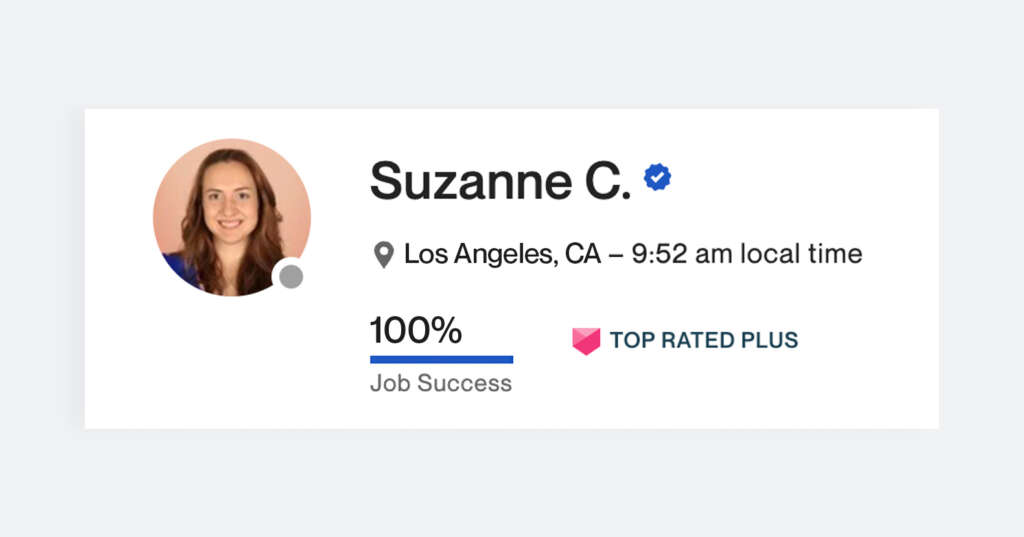Click the pink Top Rated Plus badge icon
The height and width of the screenshot is (537, 1024).
[x=586, y=341]
